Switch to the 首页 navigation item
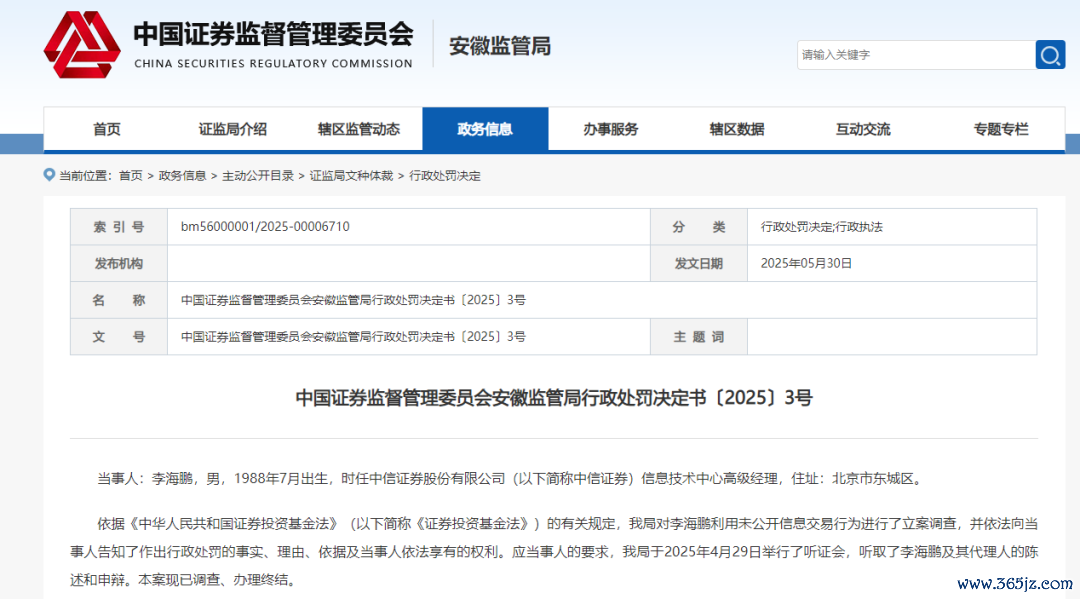Image resolution: width=1080 pixels, height=599 pixels. [107, 128]
